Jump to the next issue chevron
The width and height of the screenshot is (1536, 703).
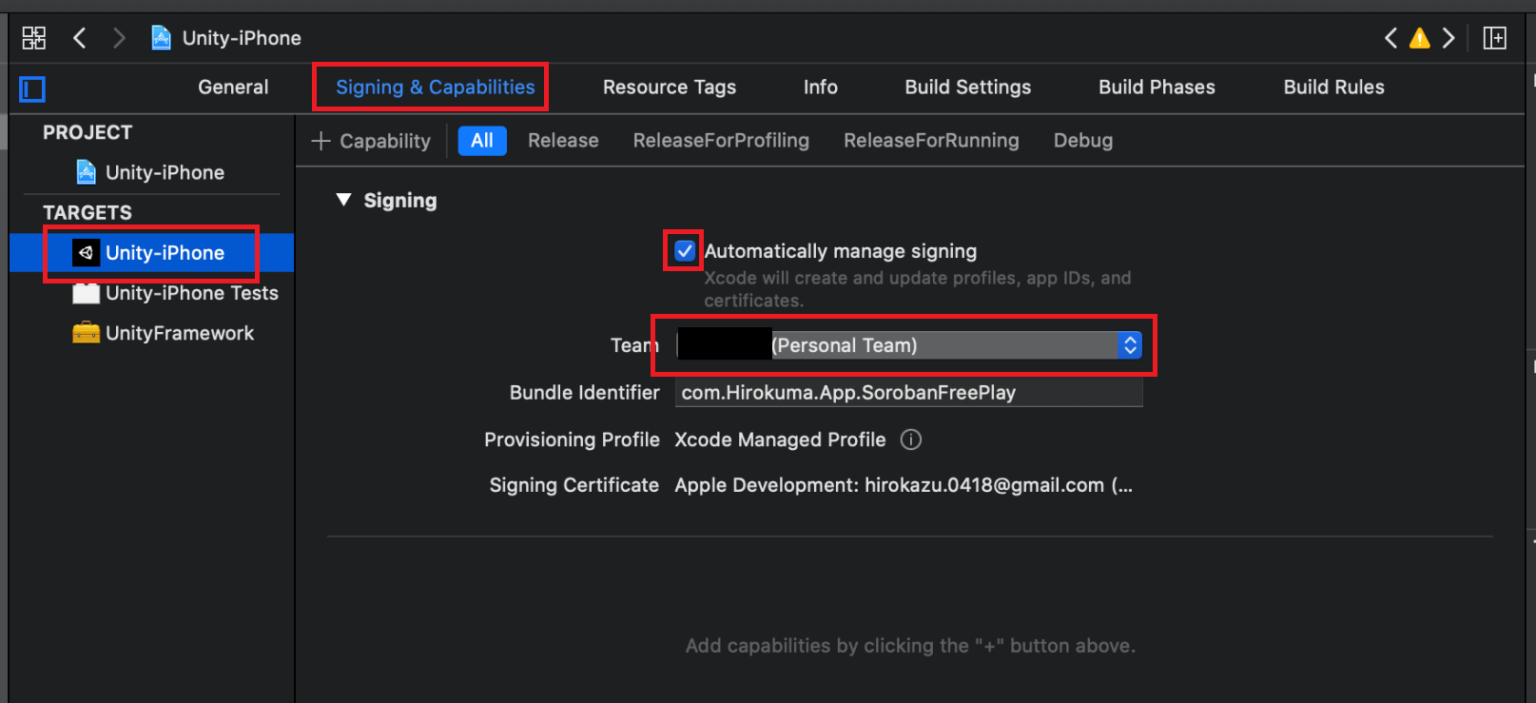coord(1447,38)
